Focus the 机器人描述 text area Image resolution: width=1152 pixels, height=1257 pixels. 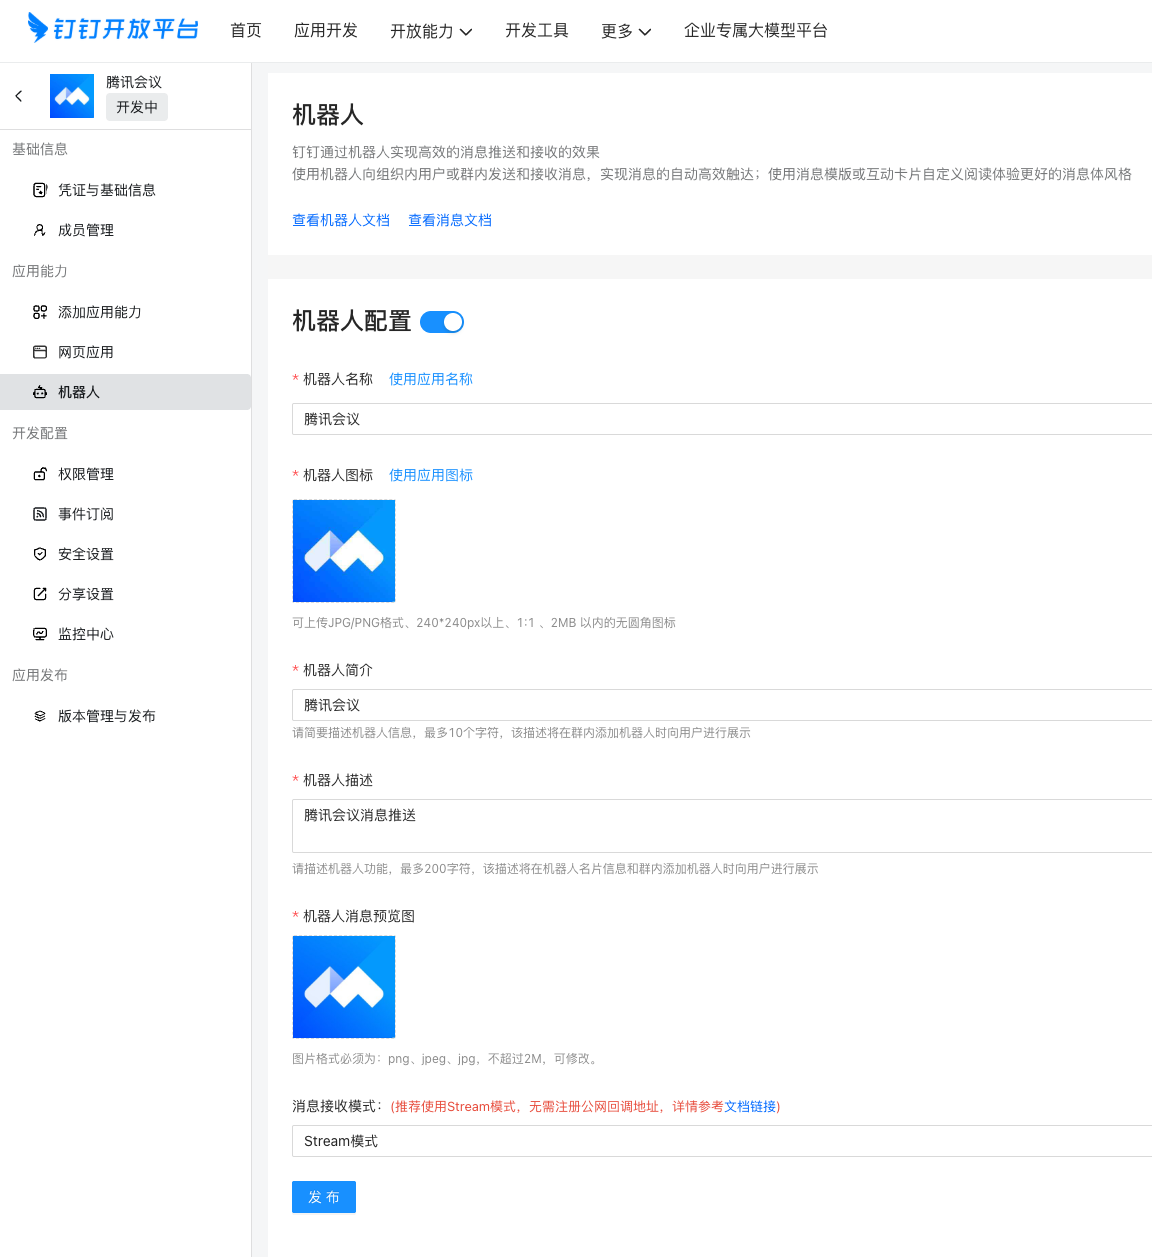[722, 826]
